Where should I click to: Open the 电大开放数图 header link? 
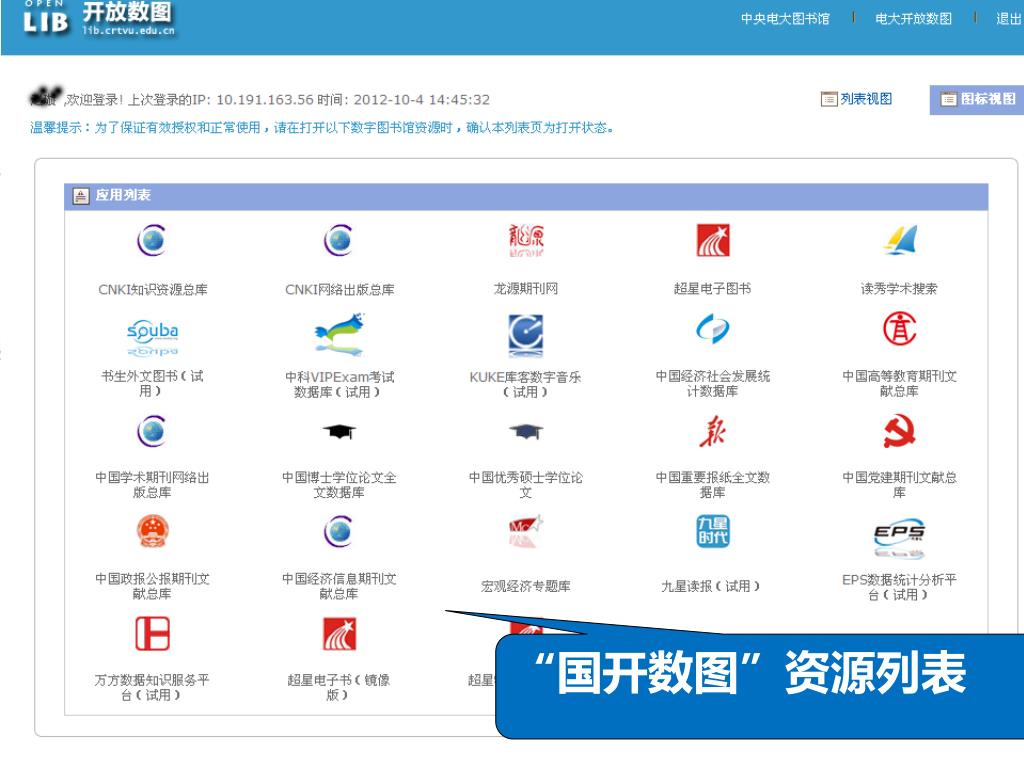913,19
